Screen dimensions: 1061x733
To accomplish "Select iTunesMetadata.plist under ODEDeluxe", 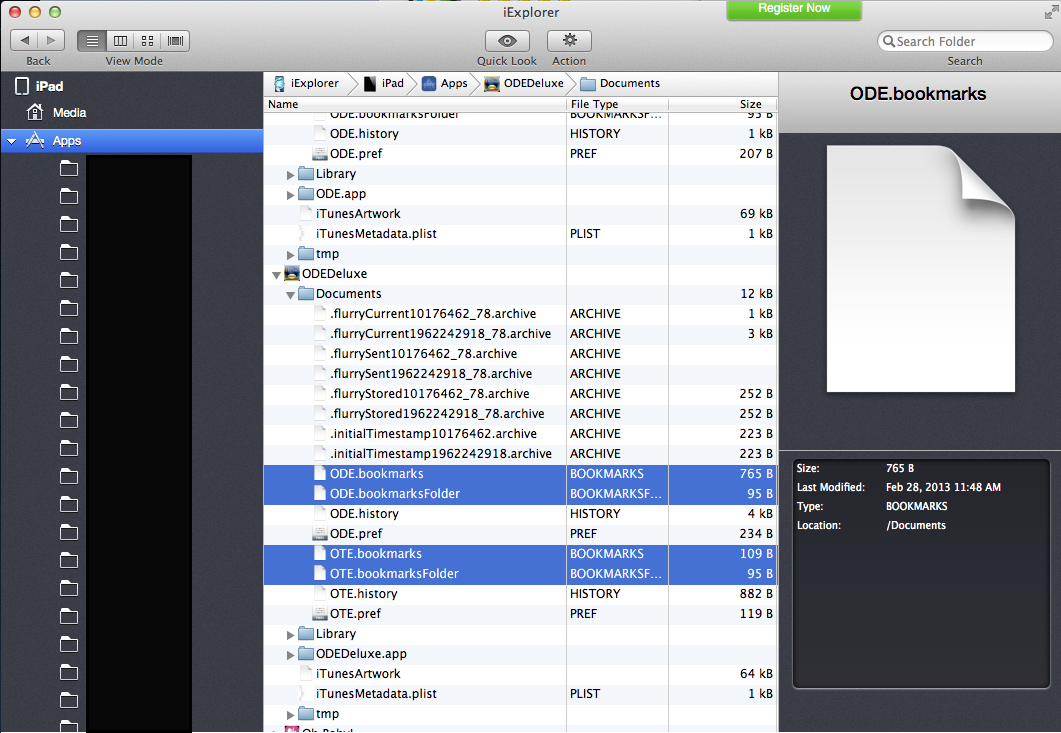I will pyautogui.click(x=520, y=694).
